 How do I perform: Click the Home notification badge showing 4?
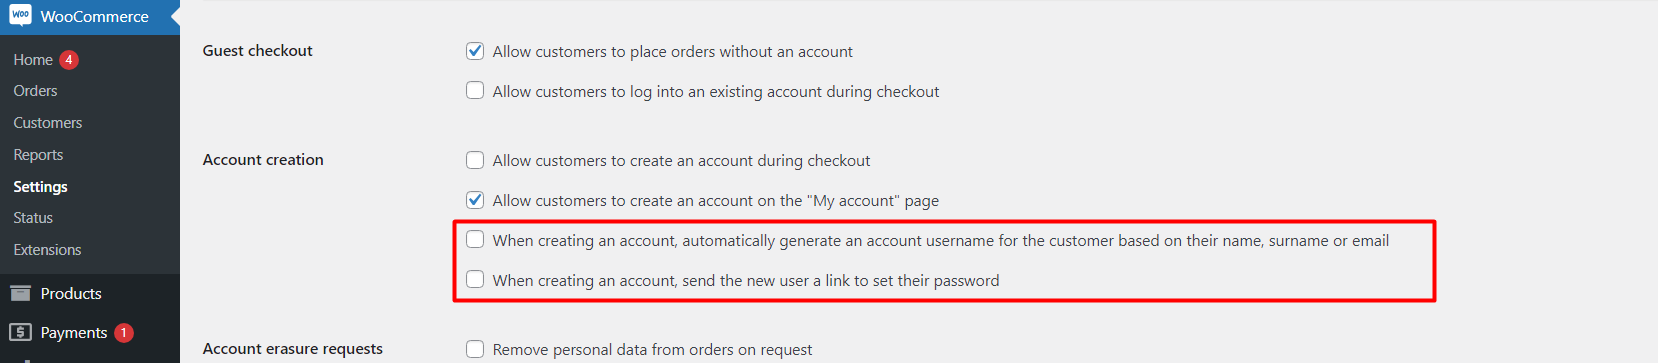(x=68, y=60)
